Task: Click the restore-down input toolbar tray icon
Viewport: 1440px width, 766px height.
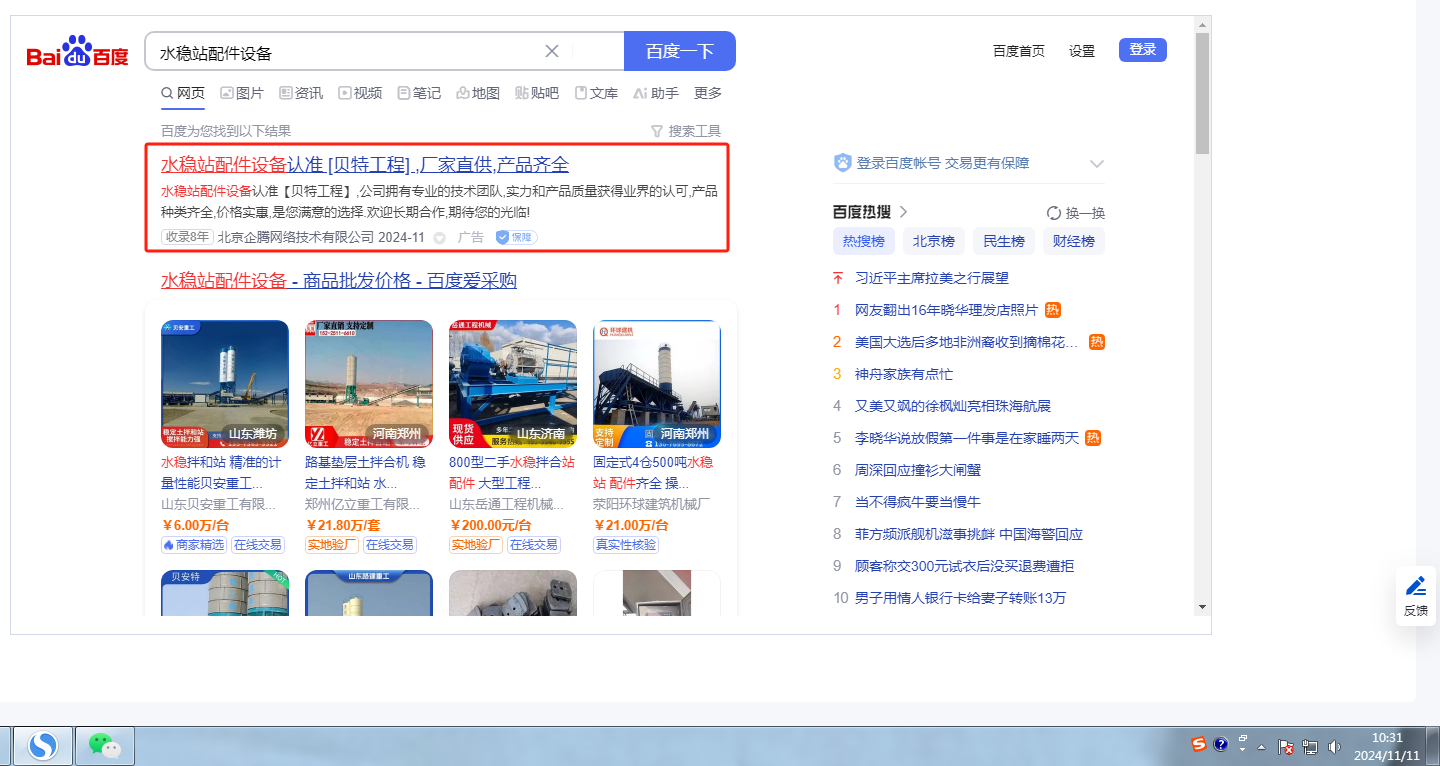Action: tap(1243, 737)
